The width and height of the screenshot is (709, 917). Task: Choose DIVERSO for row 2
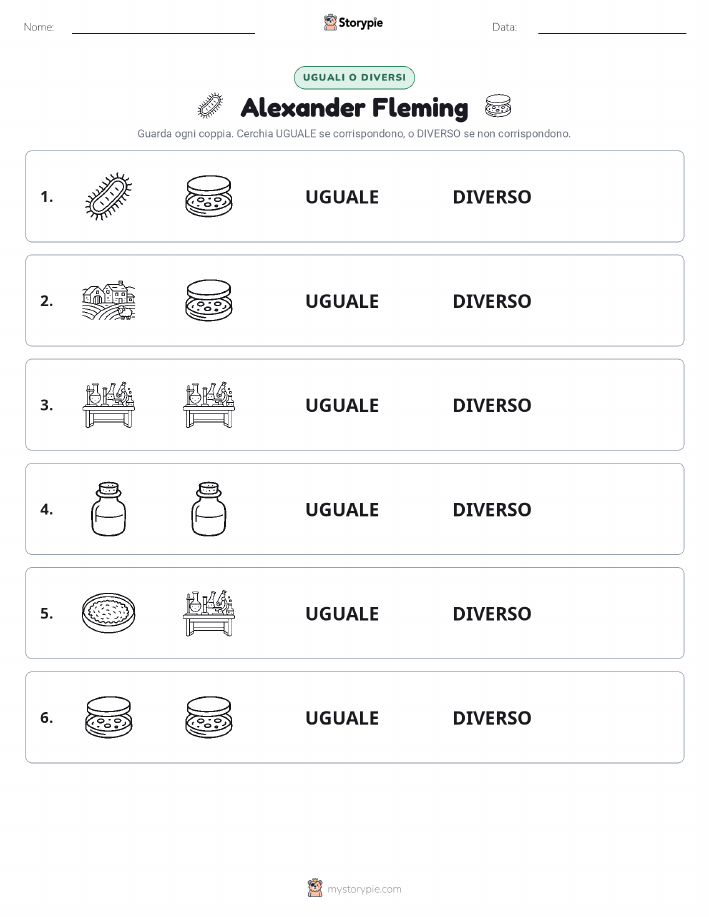[492, 301]
